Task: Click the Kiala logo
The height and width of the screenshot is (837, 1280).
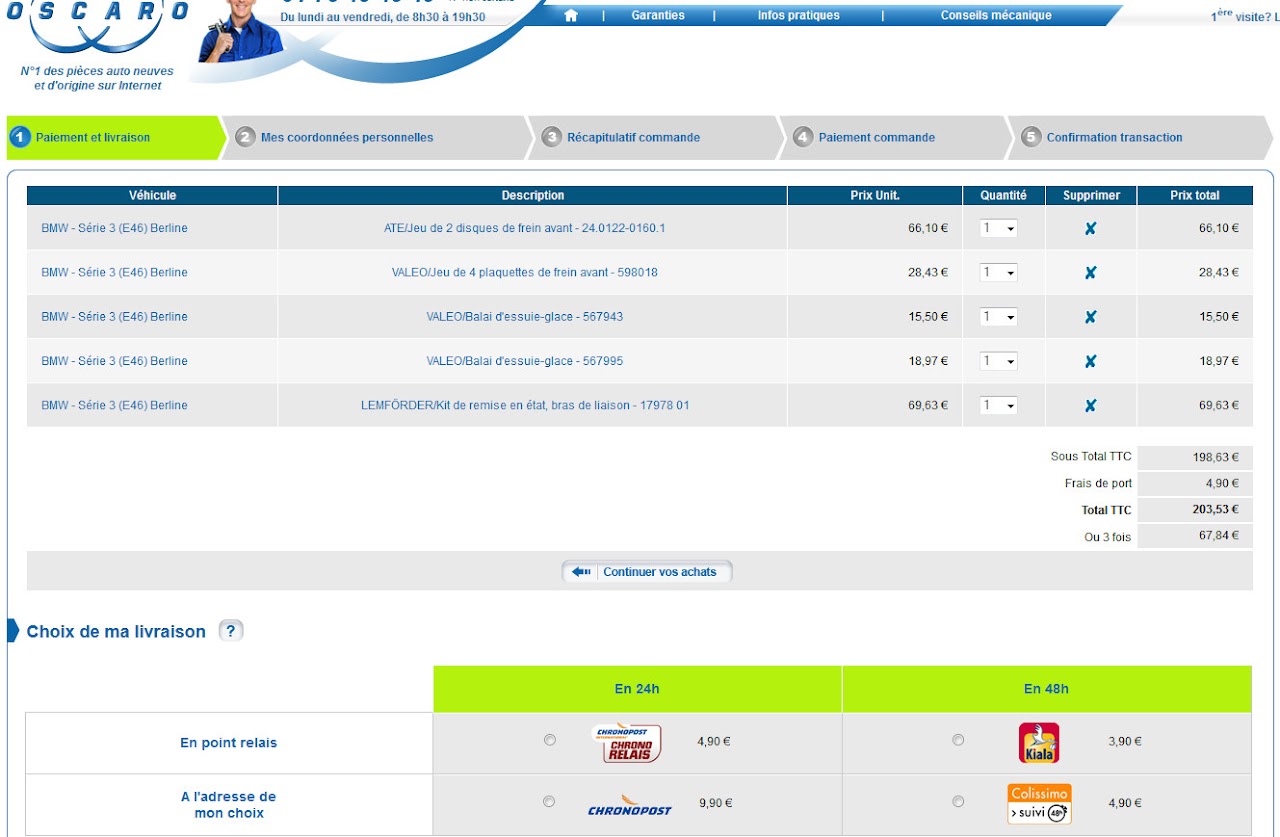Action: tap(1039, 742)
